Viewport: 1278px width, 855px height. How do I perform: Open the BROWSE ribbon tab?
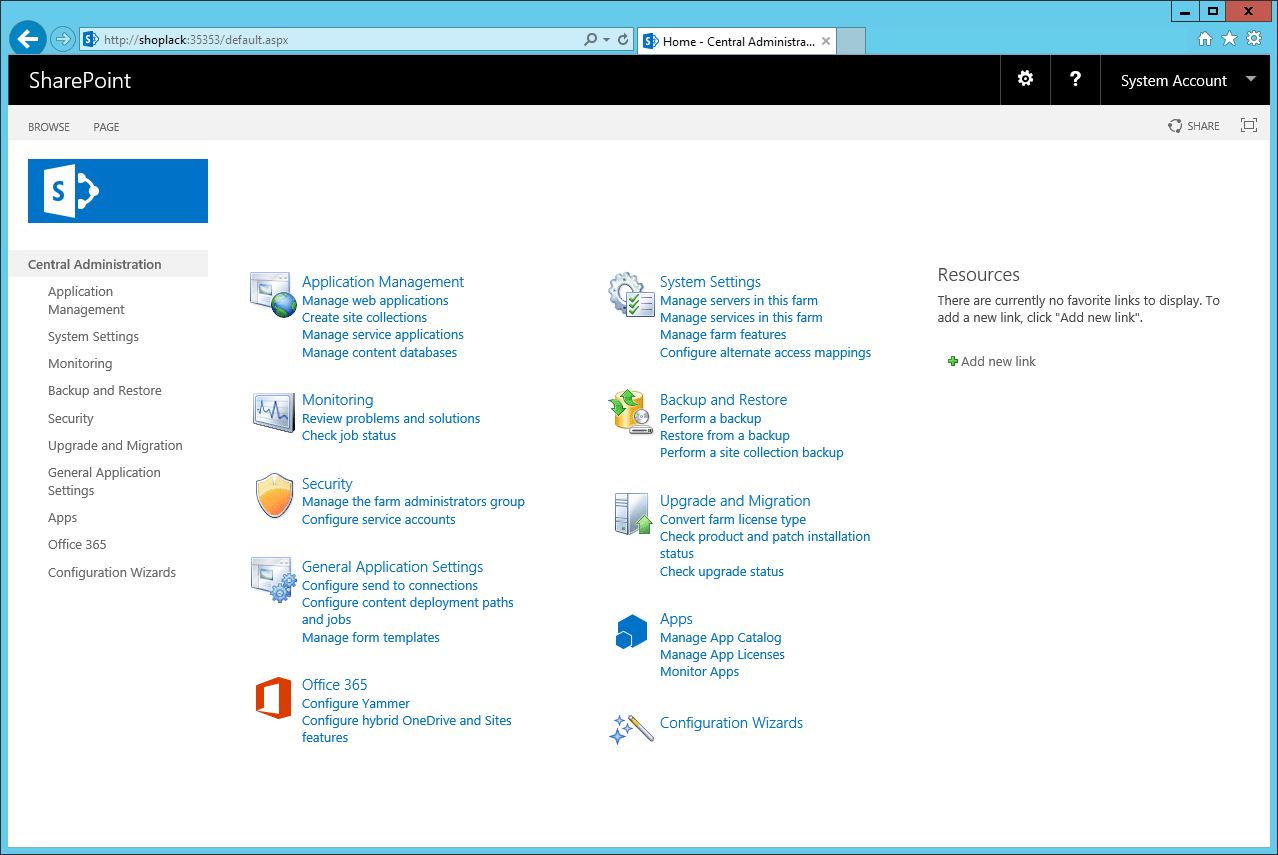49,127
